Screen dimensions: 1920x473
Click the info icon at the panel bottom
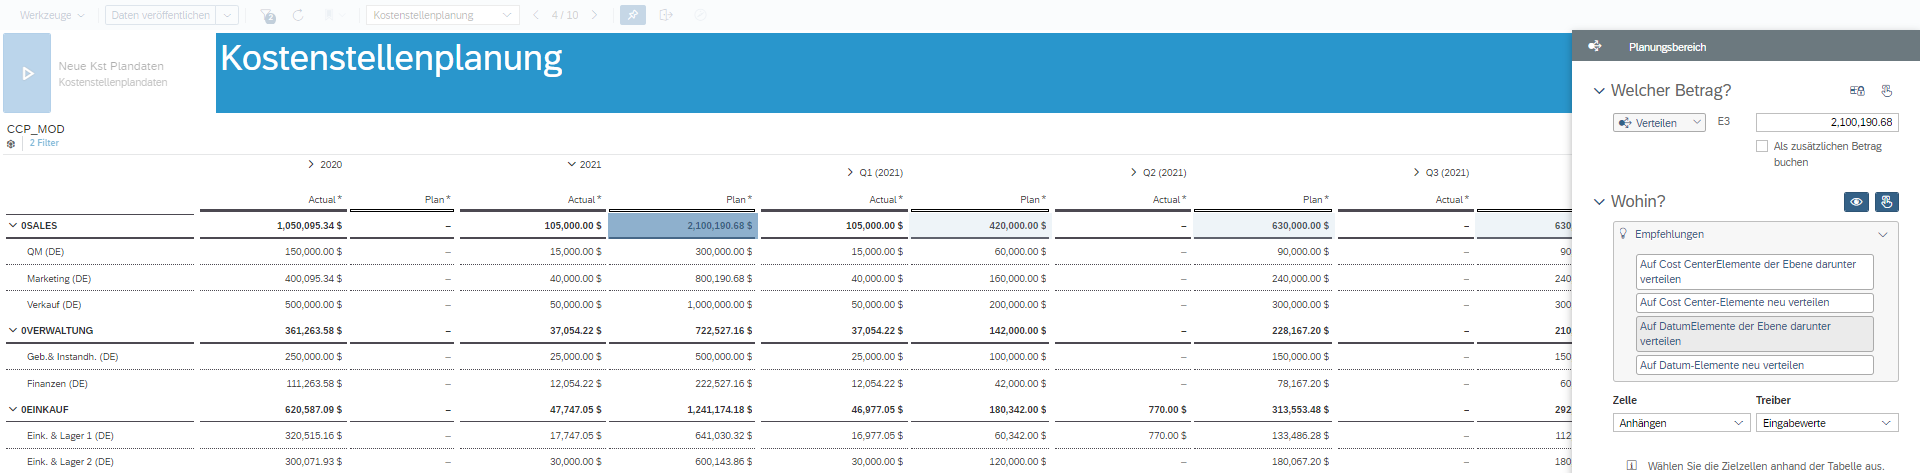click(x=1632, y=466)
